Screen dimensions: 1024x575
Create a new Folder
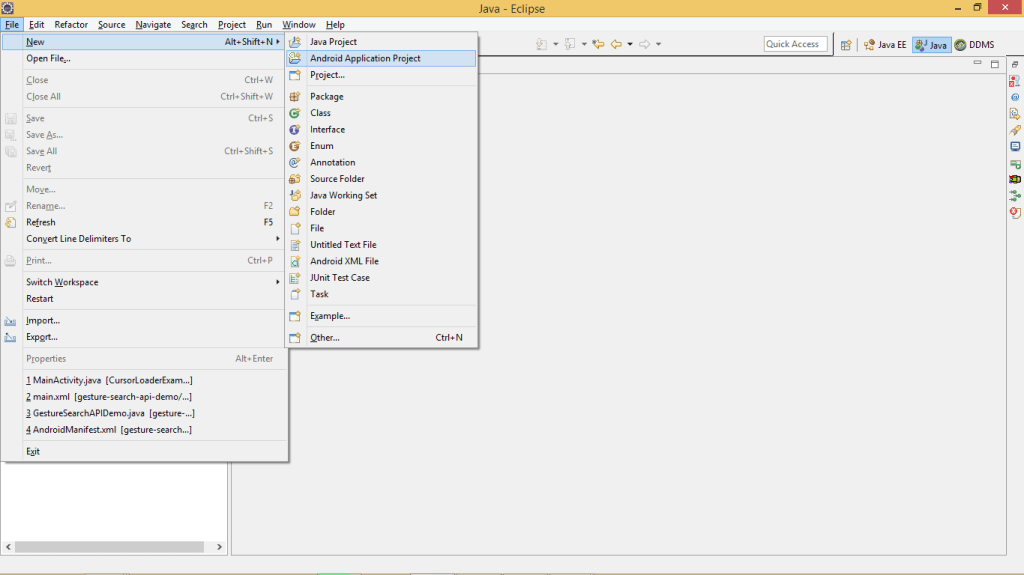381,212
